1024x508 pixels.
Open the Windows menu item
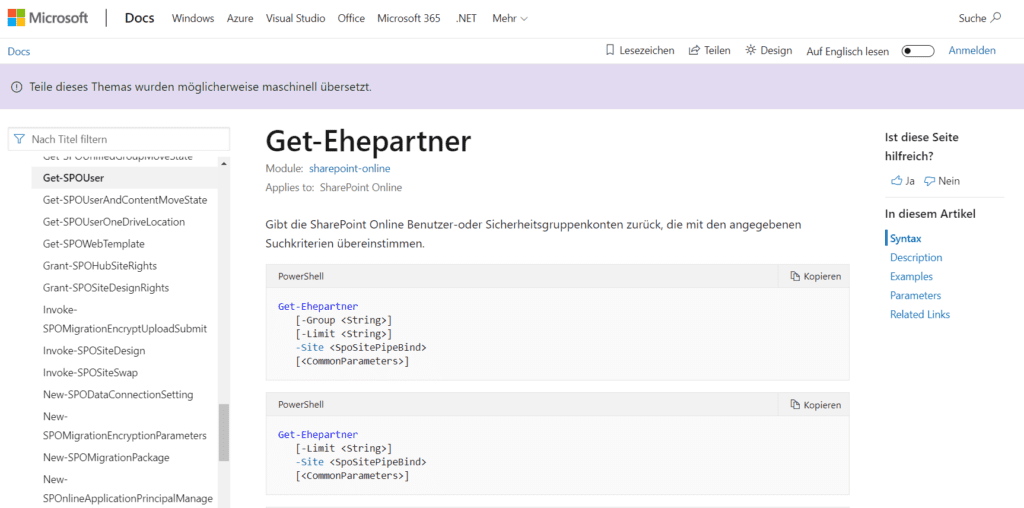point(193,18)
